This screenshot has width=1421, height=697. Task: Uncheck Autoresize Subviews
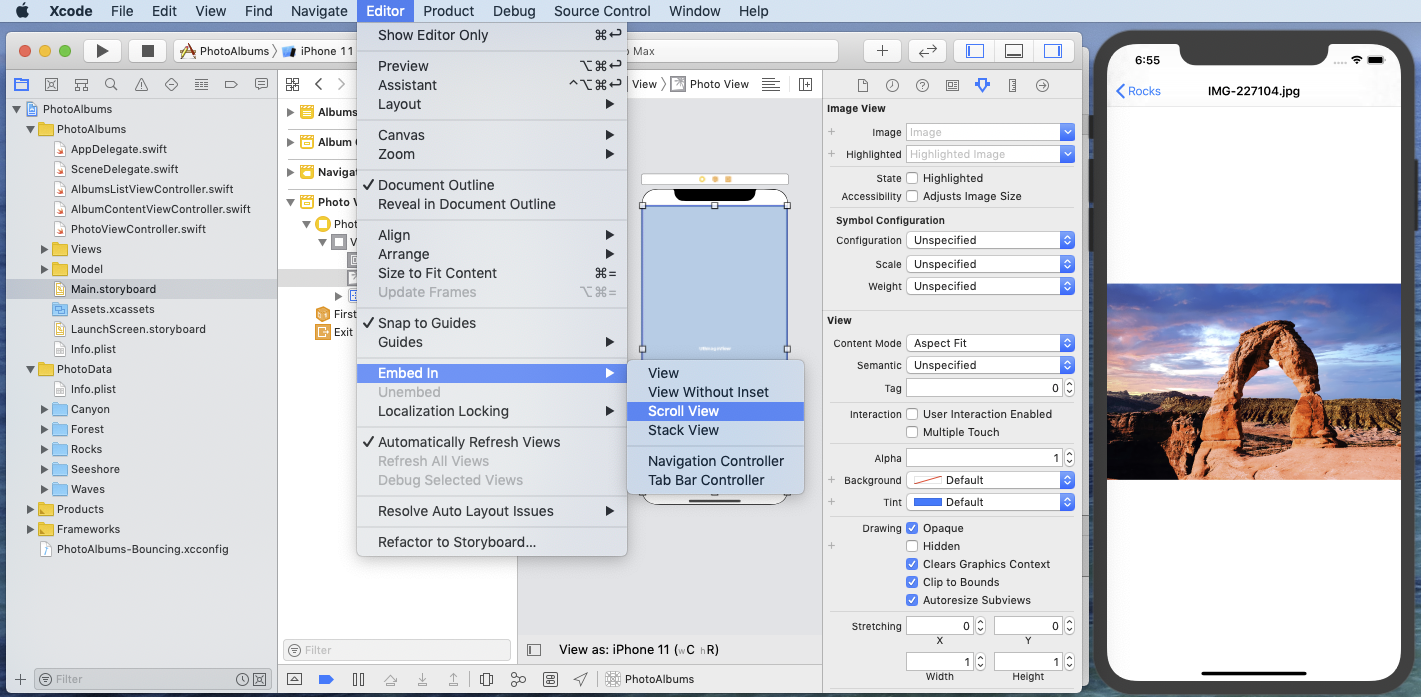coord(912,600)
